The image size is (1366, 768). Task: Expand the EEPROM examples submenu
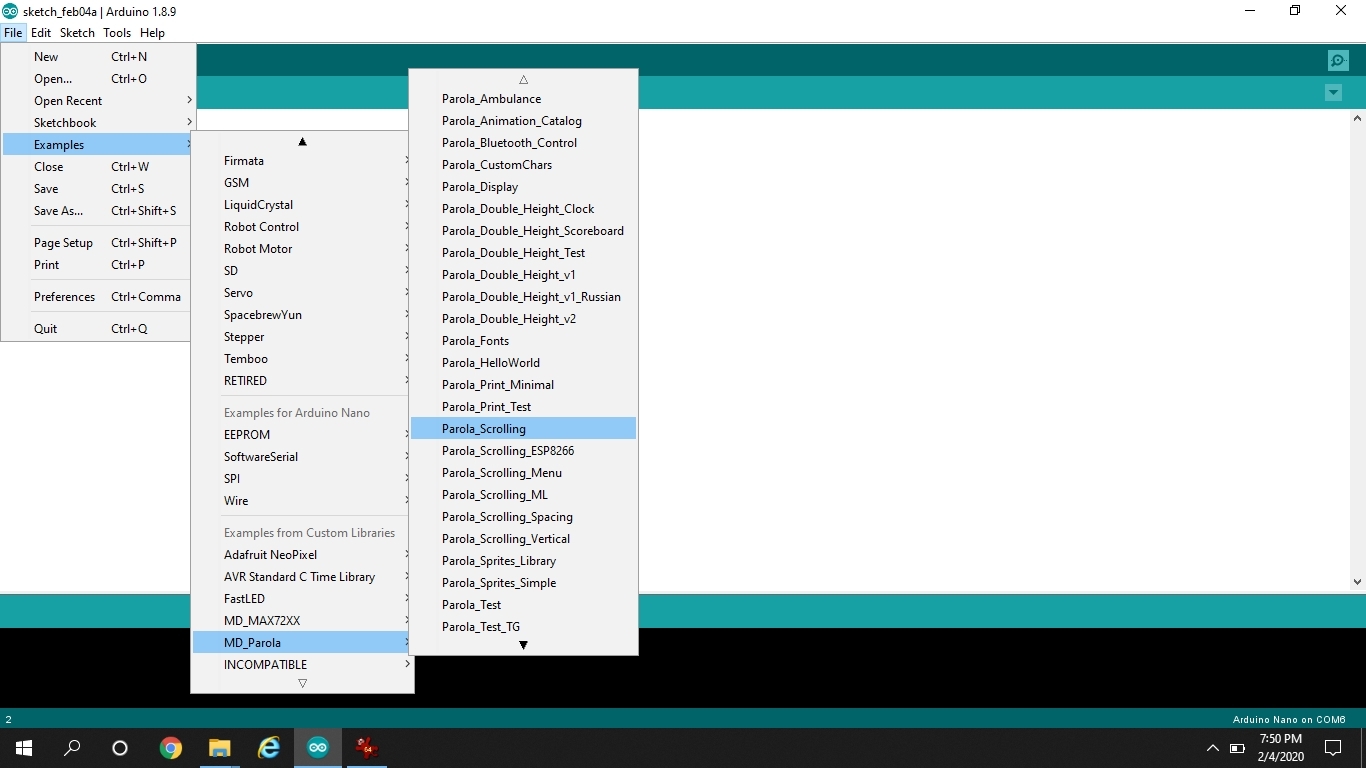point(302,435)
